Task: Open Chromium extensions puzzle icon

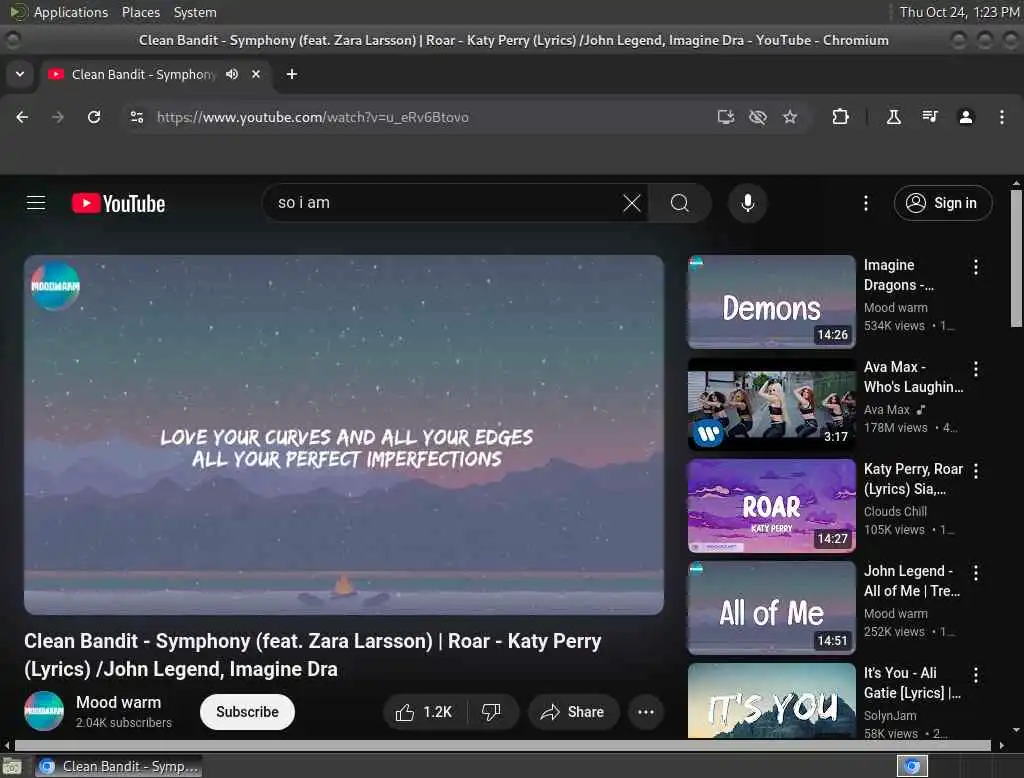Action: 840,117
